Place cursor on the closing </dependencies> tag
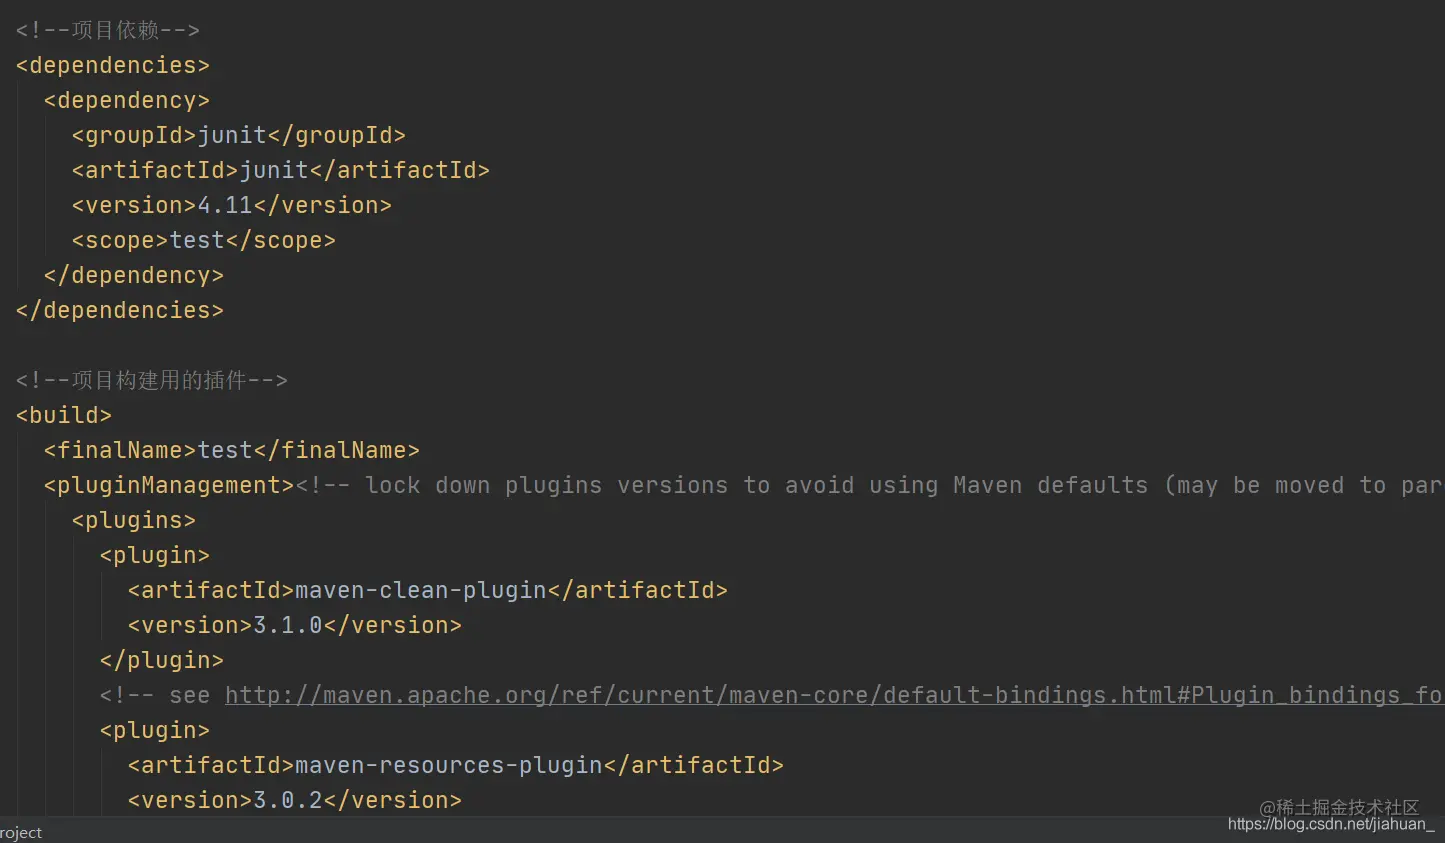Image resolution: width=1445 pixels, height=843 pixels. click(x=120, y=310)
